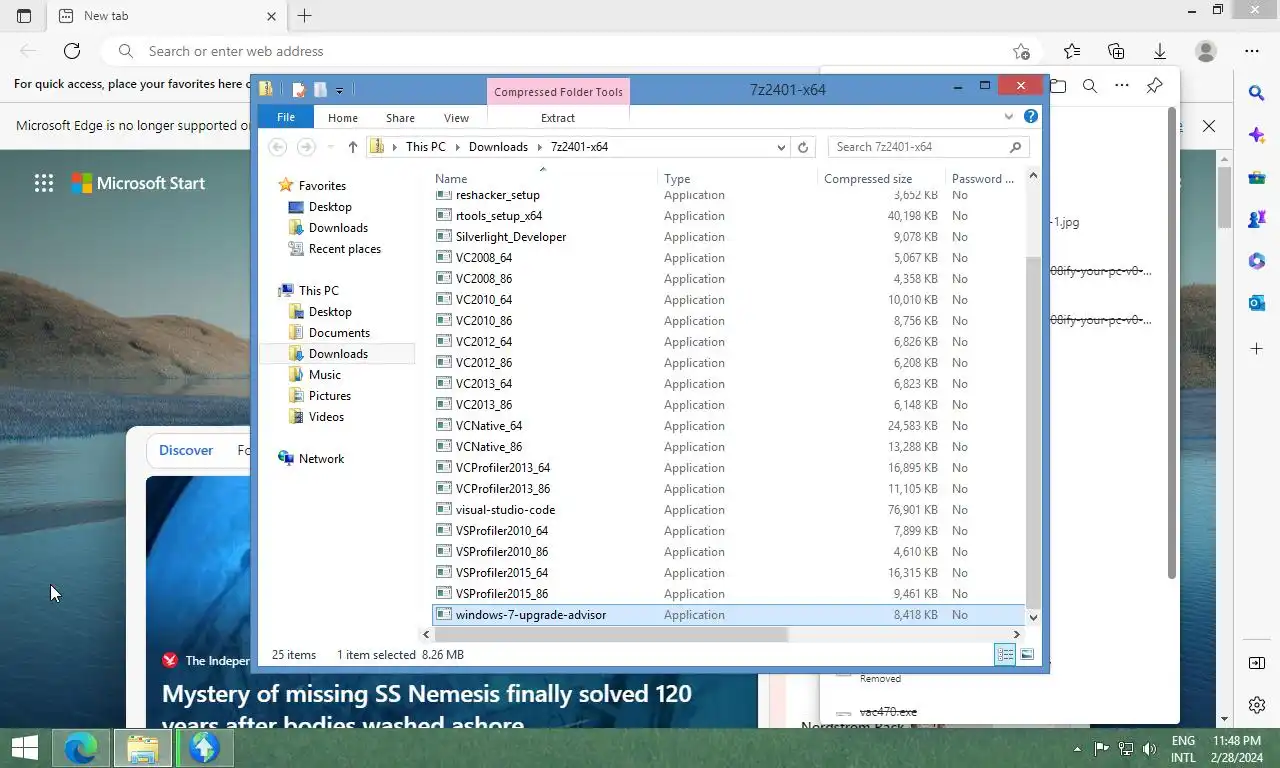Select Desktop under Favorites
This screenshot has width=1280, height=768.
tap(330, 207)
